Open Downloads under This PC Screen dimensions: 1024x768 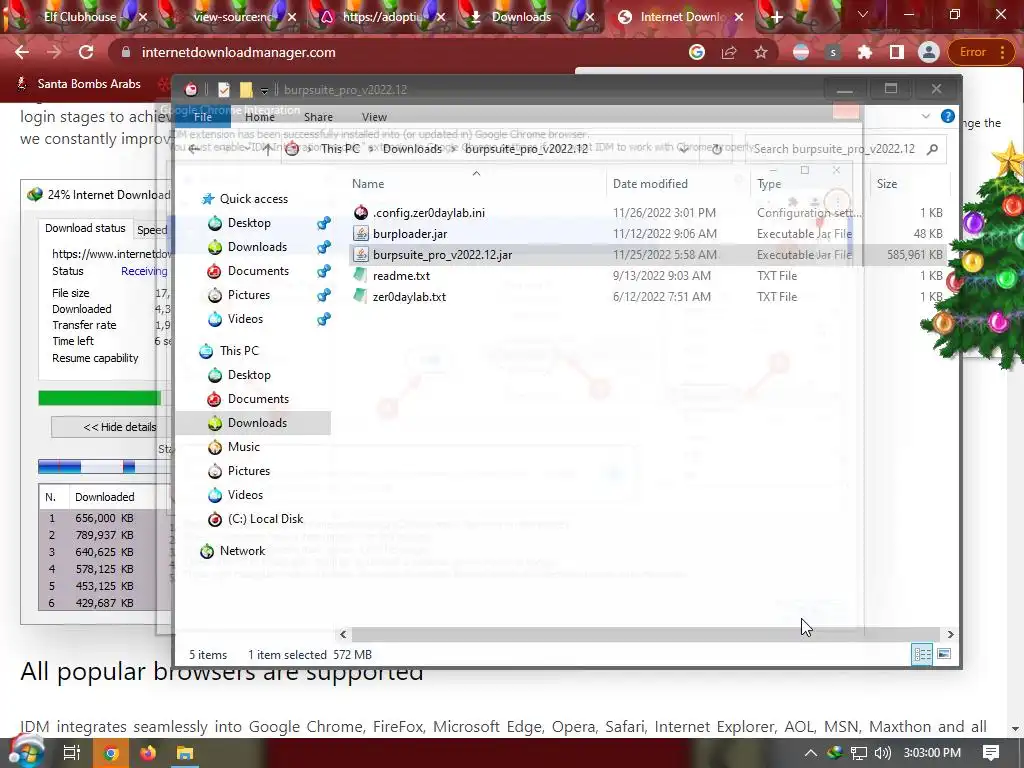257,423
